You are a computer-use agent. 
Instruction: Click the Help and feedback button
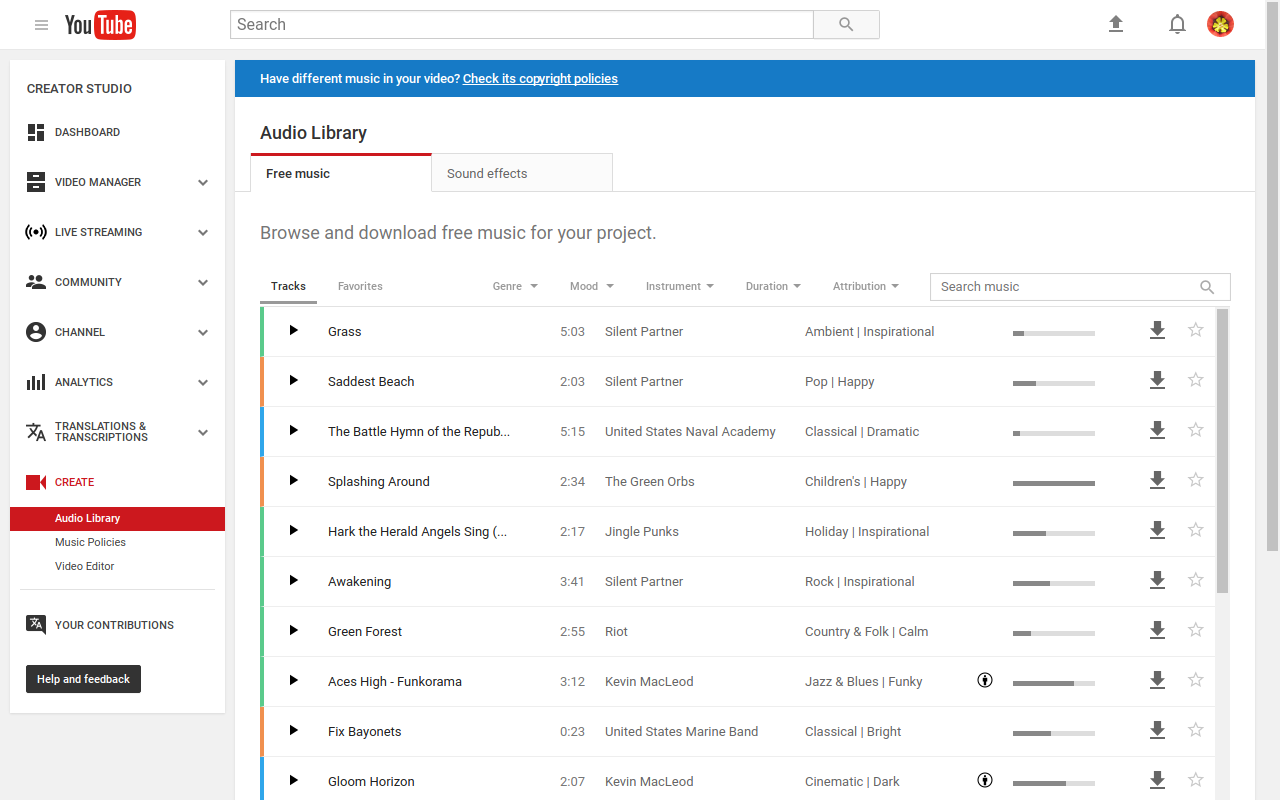point(83,679)
